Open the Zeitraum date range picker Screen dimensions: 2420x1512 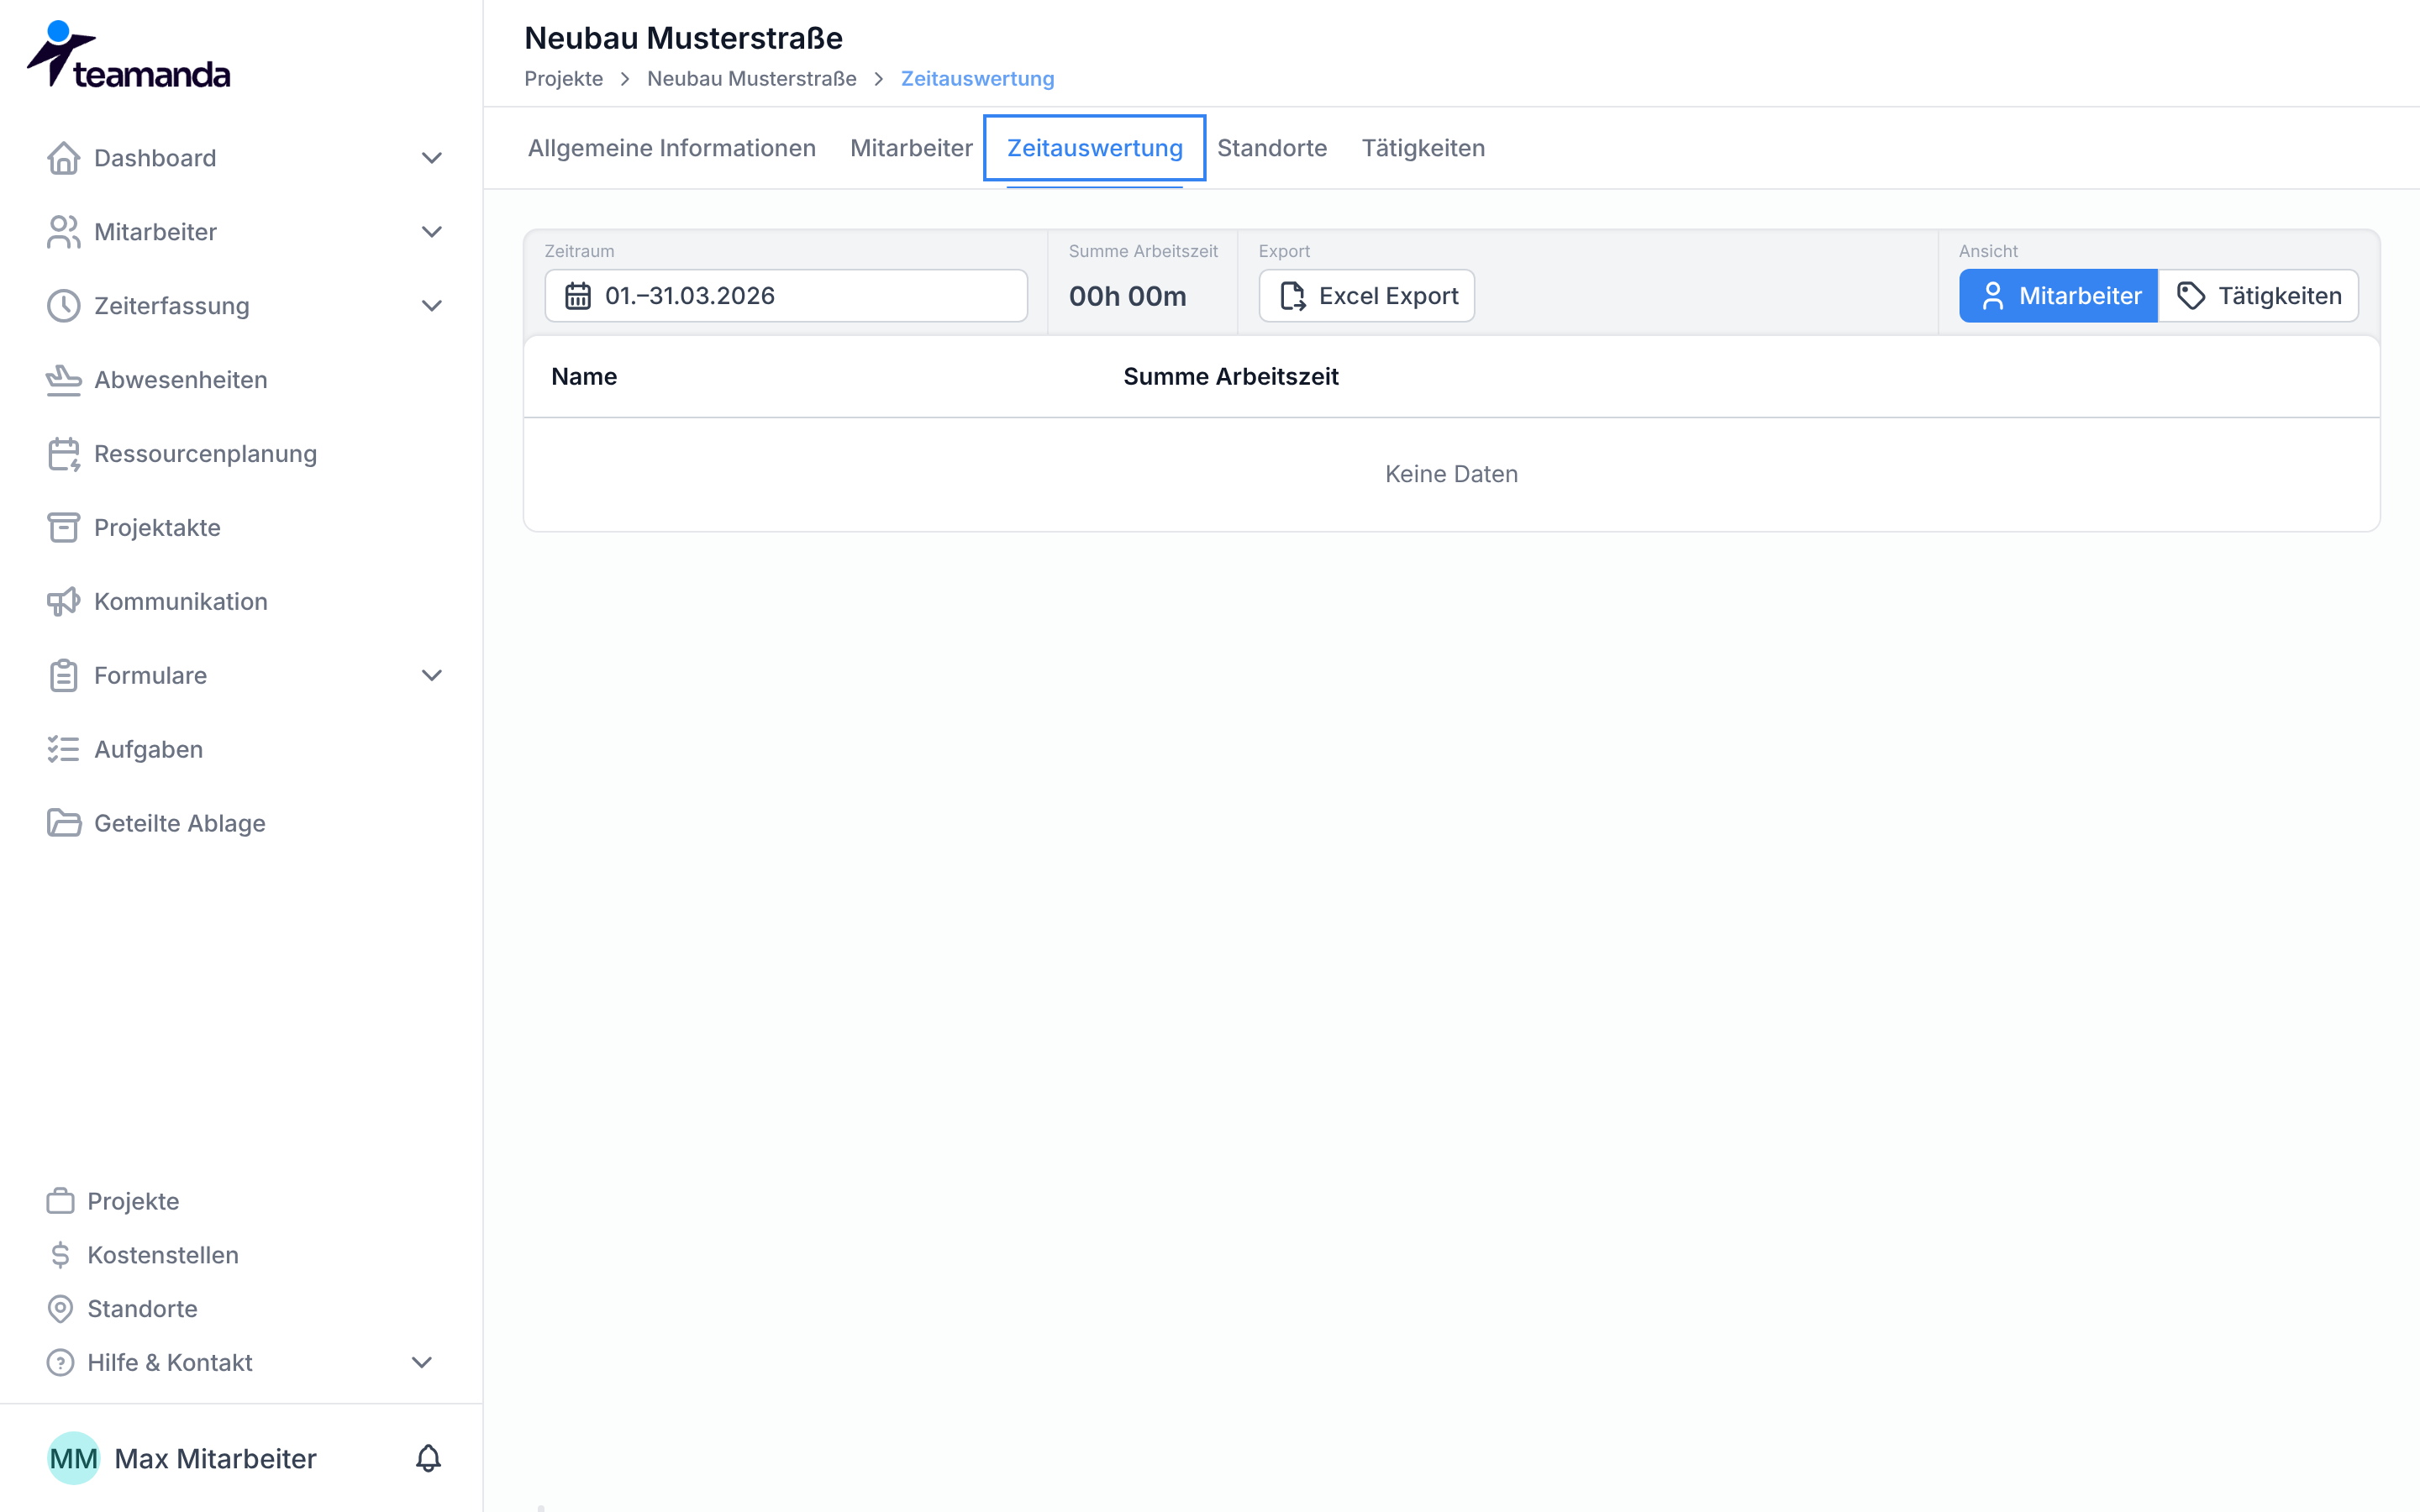pyautogui.click(x=786, y=296)
